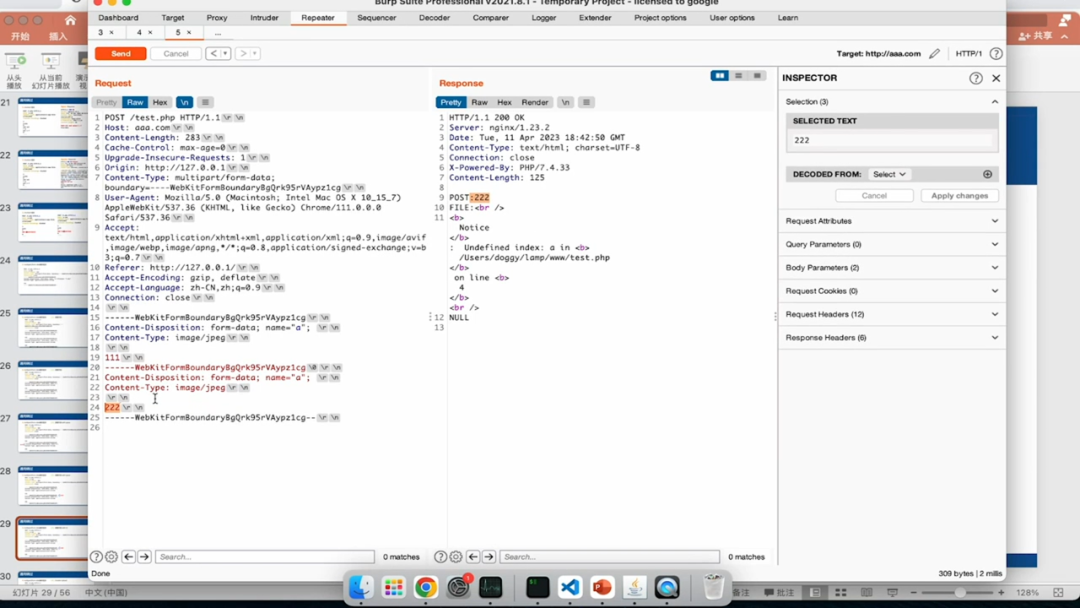Select Hex view in Response panel
Image resolution: width=1080 pixels, height=608 pixels.
click(x=504, y=102)
